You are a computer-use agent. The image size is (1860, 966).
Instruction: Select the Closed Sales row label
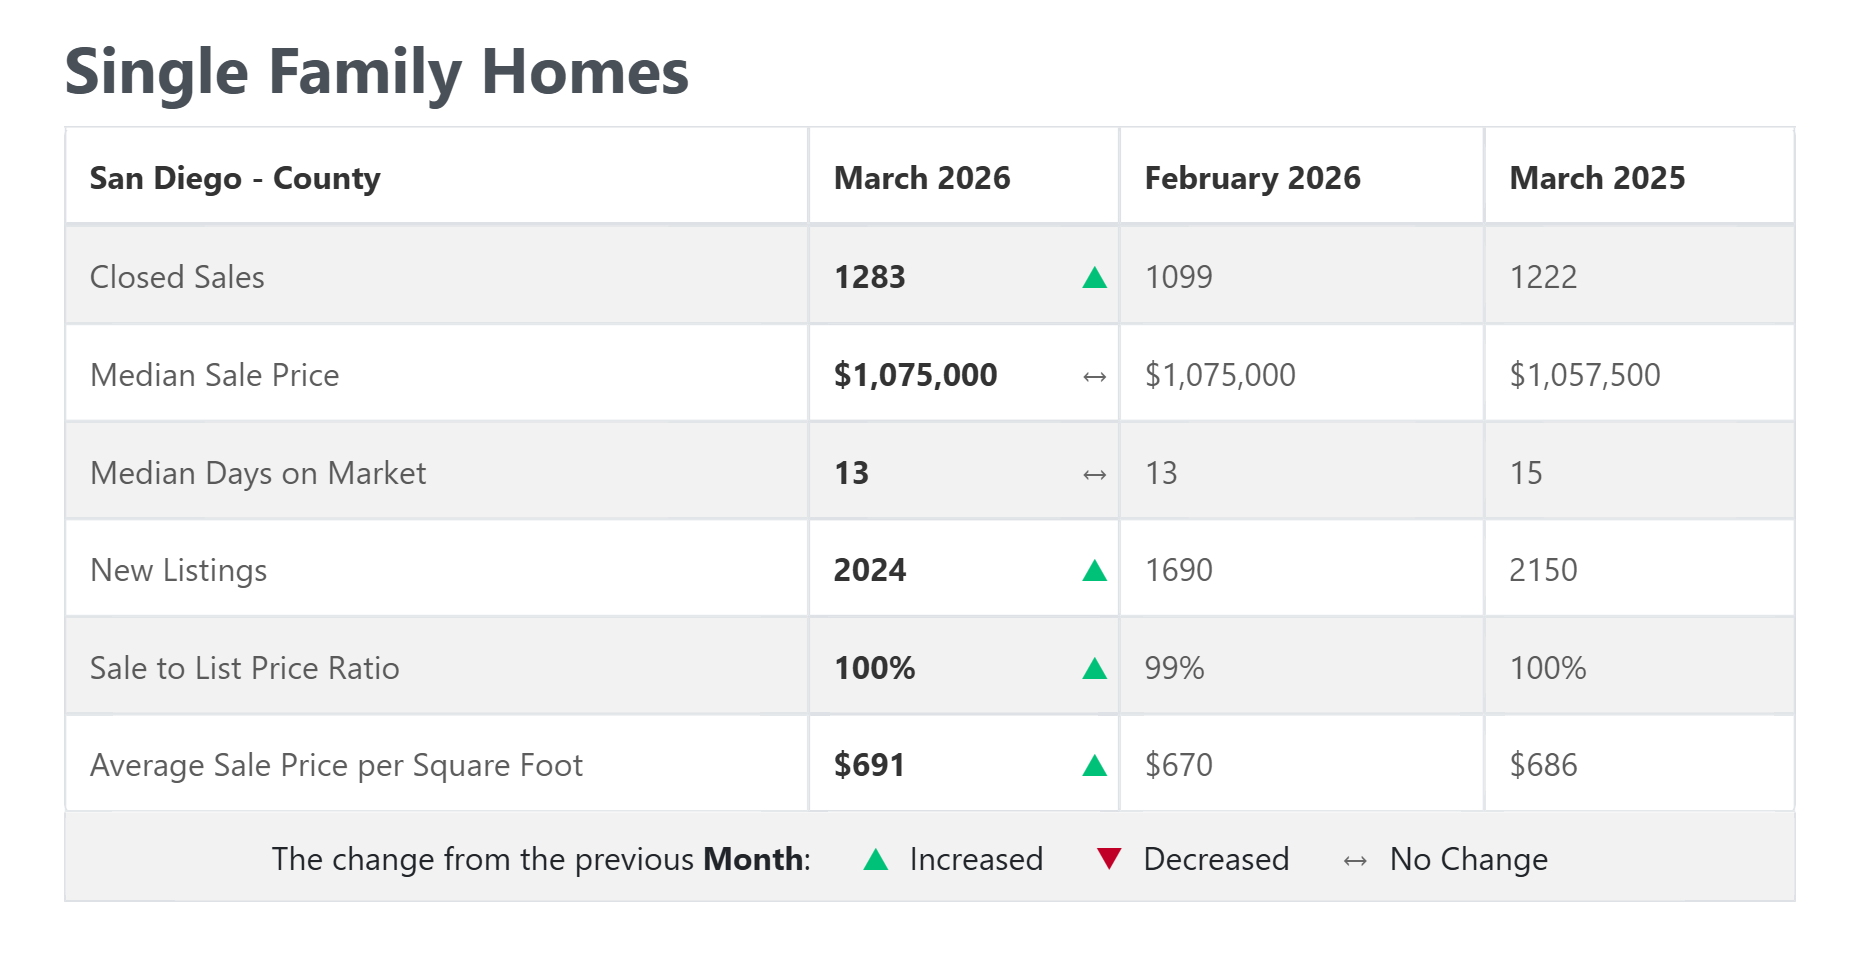pyautogui.click(x=177, y=277)
